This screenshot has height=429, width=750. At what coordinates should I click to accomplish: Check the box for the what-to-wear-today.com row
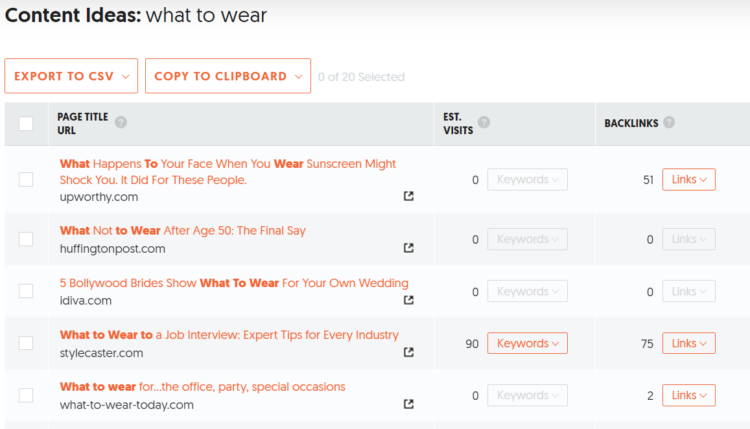pyautogui.click(x=26, y=395)
